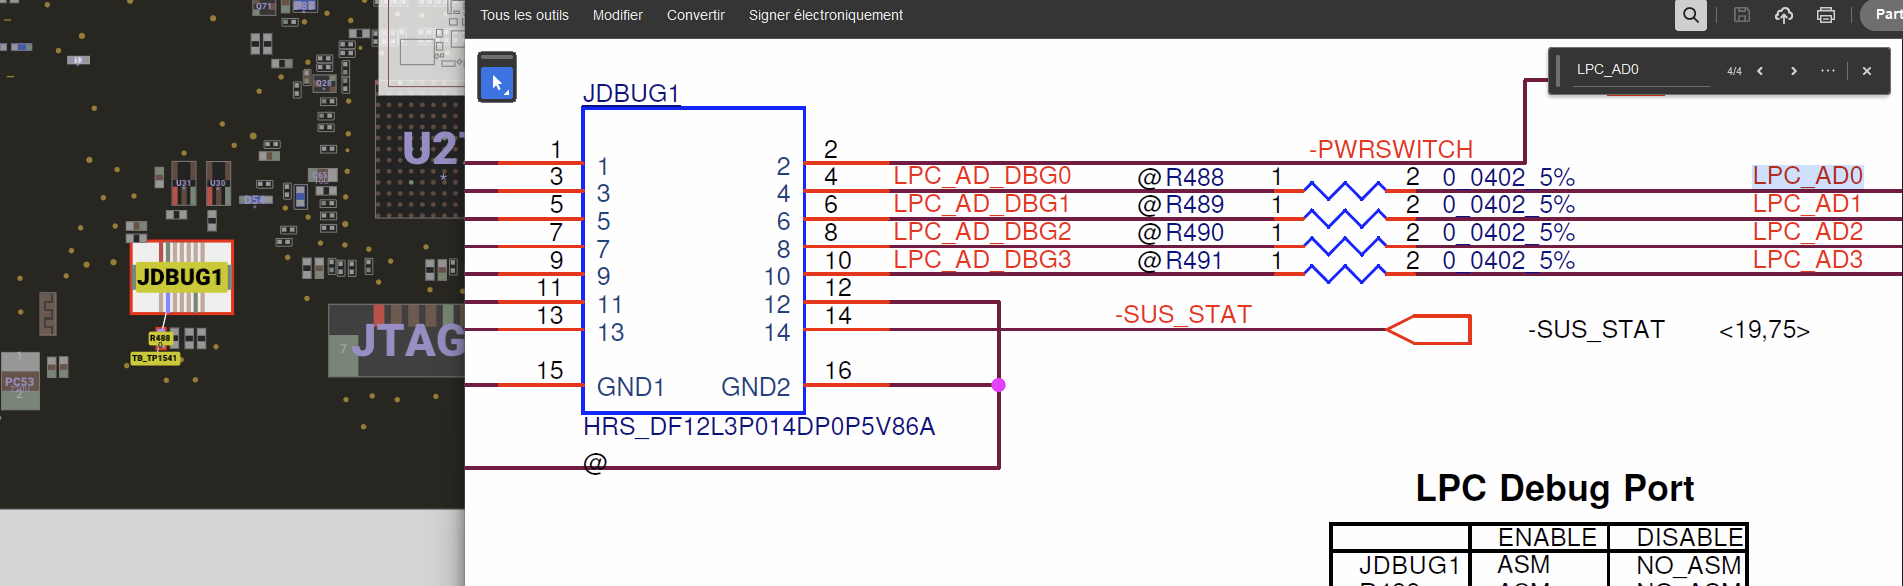Close the LPC_AD0 find bar
The width and height of the screenshot is (1903, 586).
click(1867, 71)
